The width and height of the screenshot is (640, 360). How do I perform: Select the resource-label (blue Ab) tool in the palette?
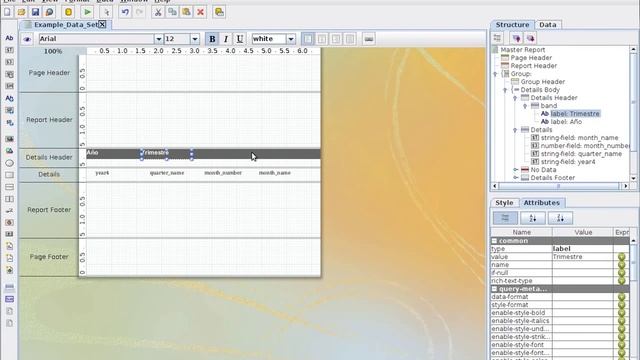[x=9, y=98]
